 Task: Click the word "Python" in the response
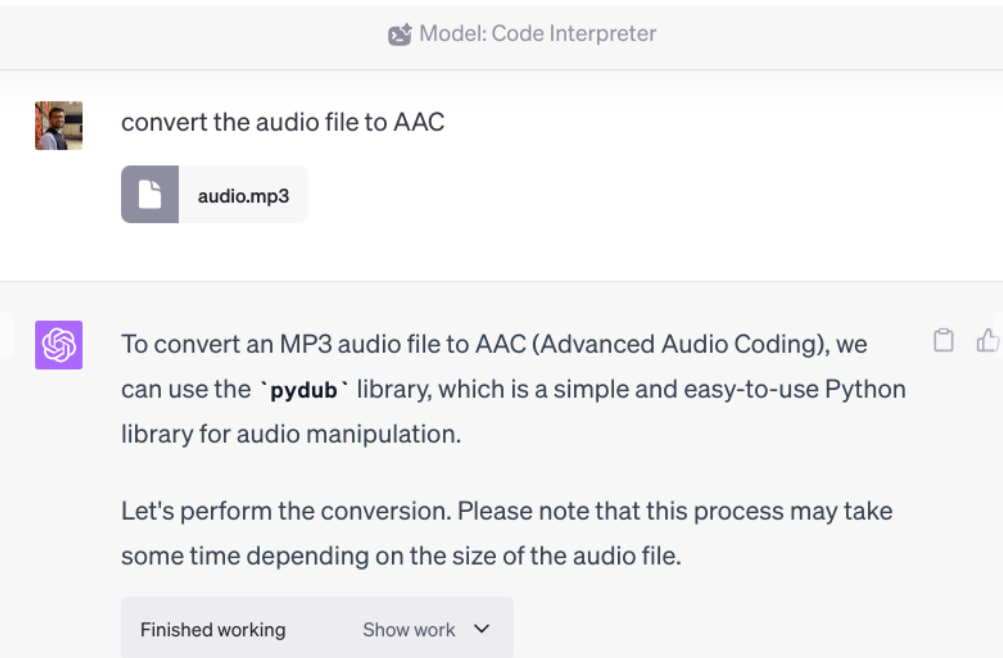[x=865, y=389]
